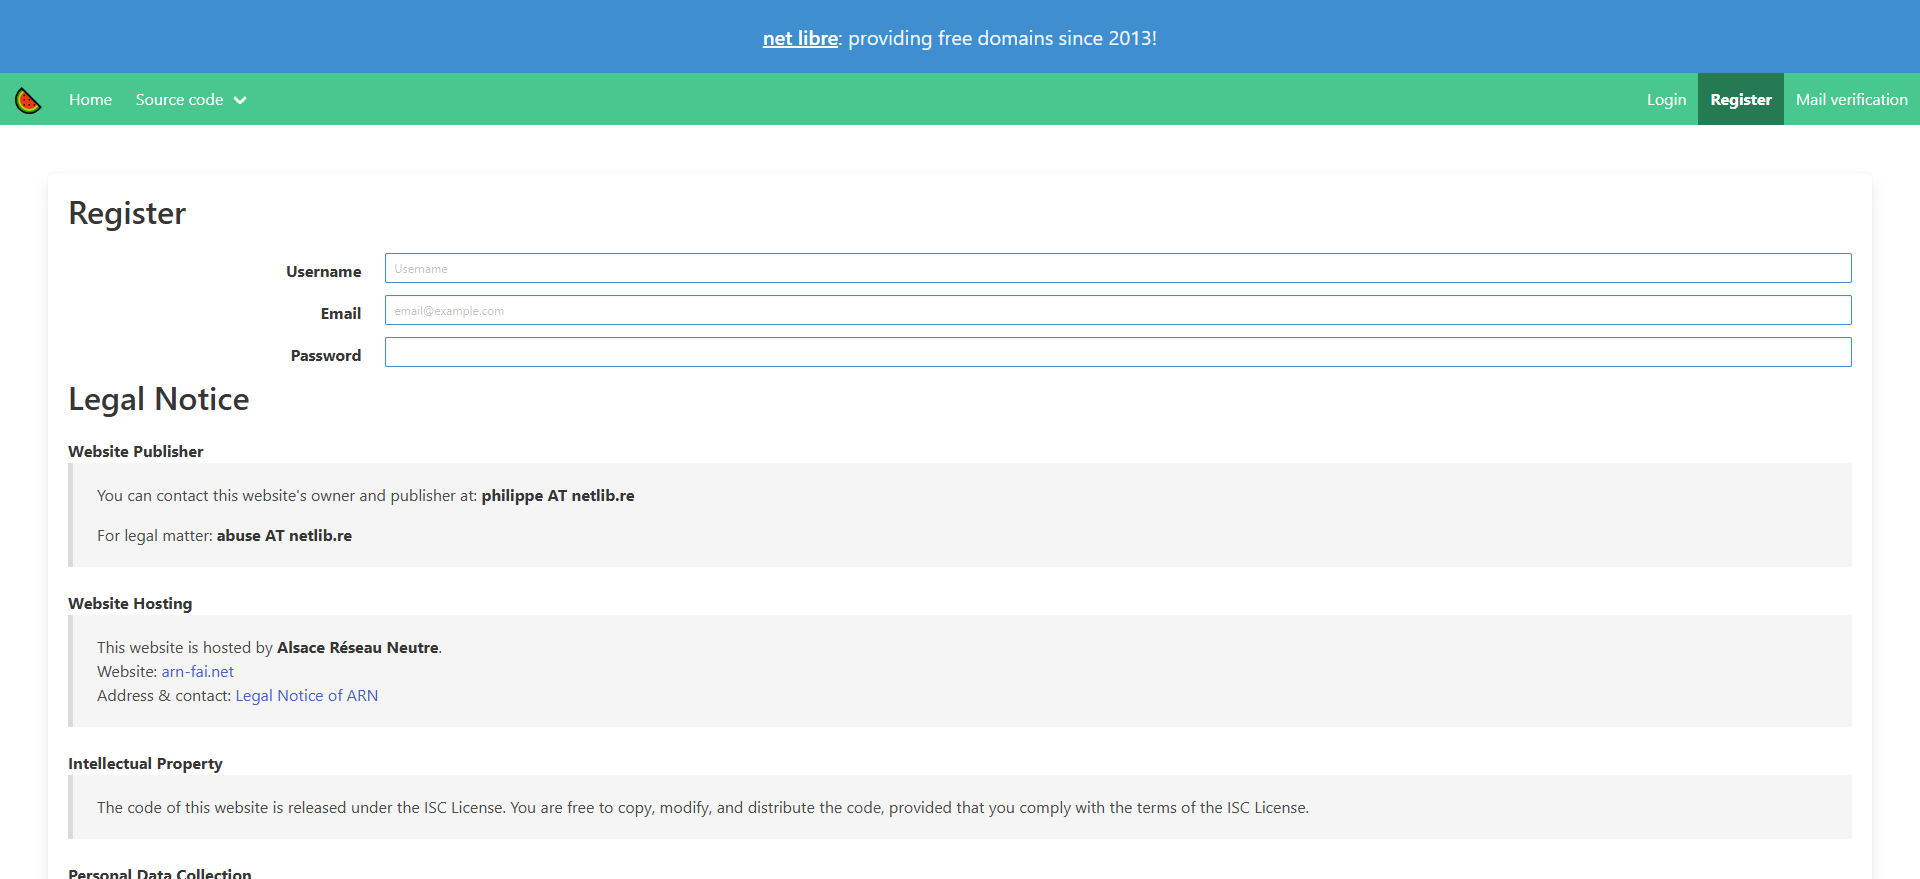The width and height of the screenshot is (1920, 879).
Task: Open the Source code menu
Action: pyautogui.click(x=180, y=100)
